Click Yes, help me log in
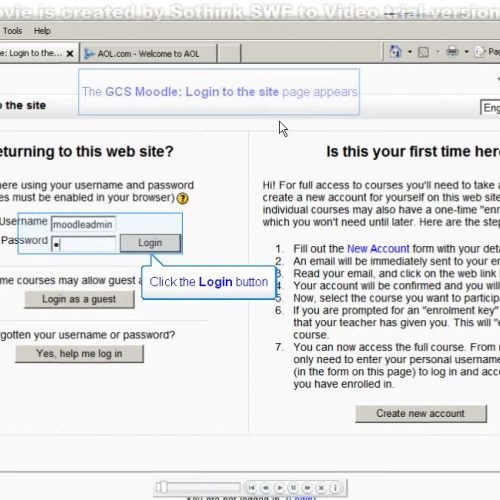Image resolution: width=500 pixels, height=500 pixels. [x=79, y=354]
